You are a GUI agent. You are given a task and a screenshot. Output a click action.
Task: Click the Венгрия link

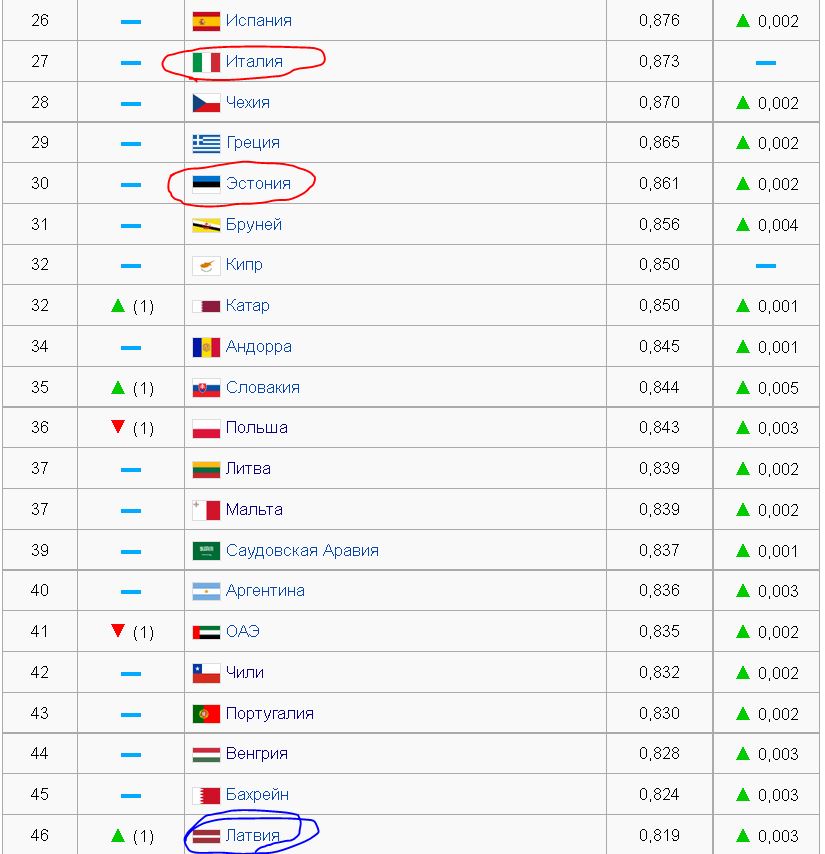point(256,753)
